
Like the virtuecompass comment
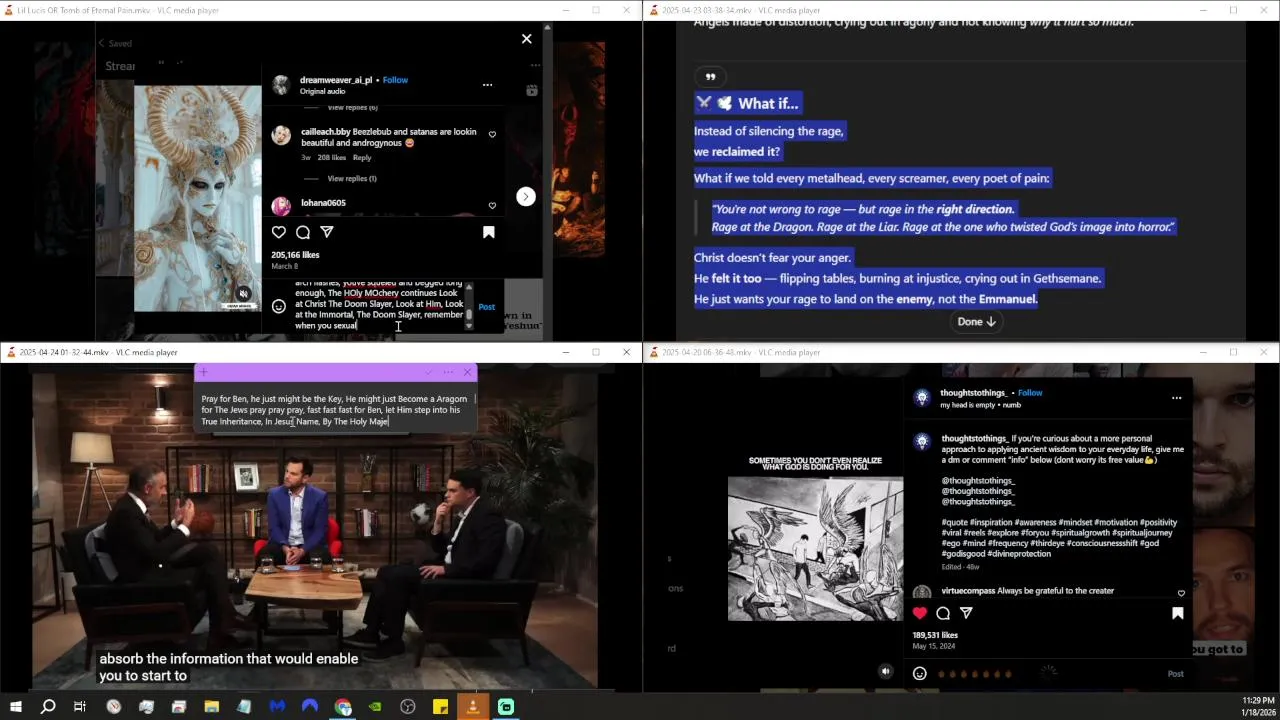[1181, 593]
